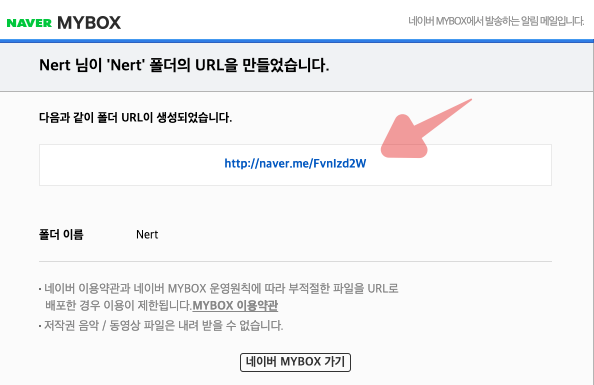Click the text '다음과 같이 폴더 URL이 생성되었습니다.'

click(x=136, y=117)
